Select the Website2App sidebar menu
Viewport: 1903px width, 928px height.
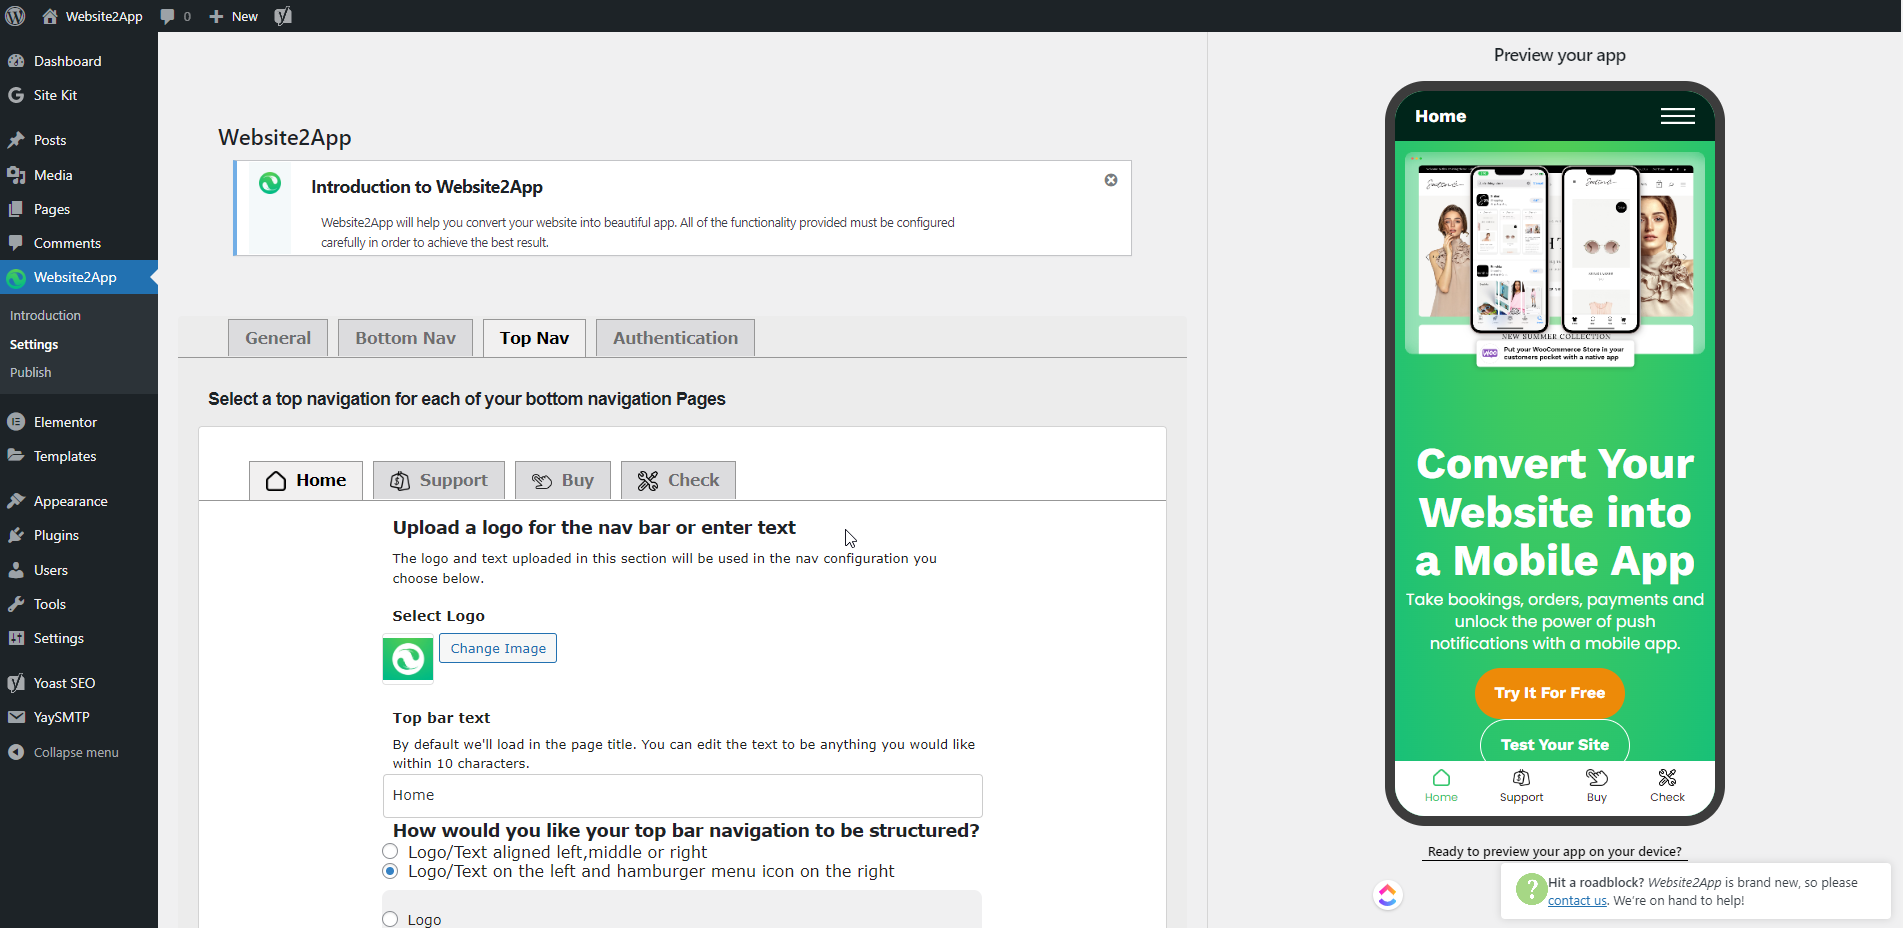[79, 277]
